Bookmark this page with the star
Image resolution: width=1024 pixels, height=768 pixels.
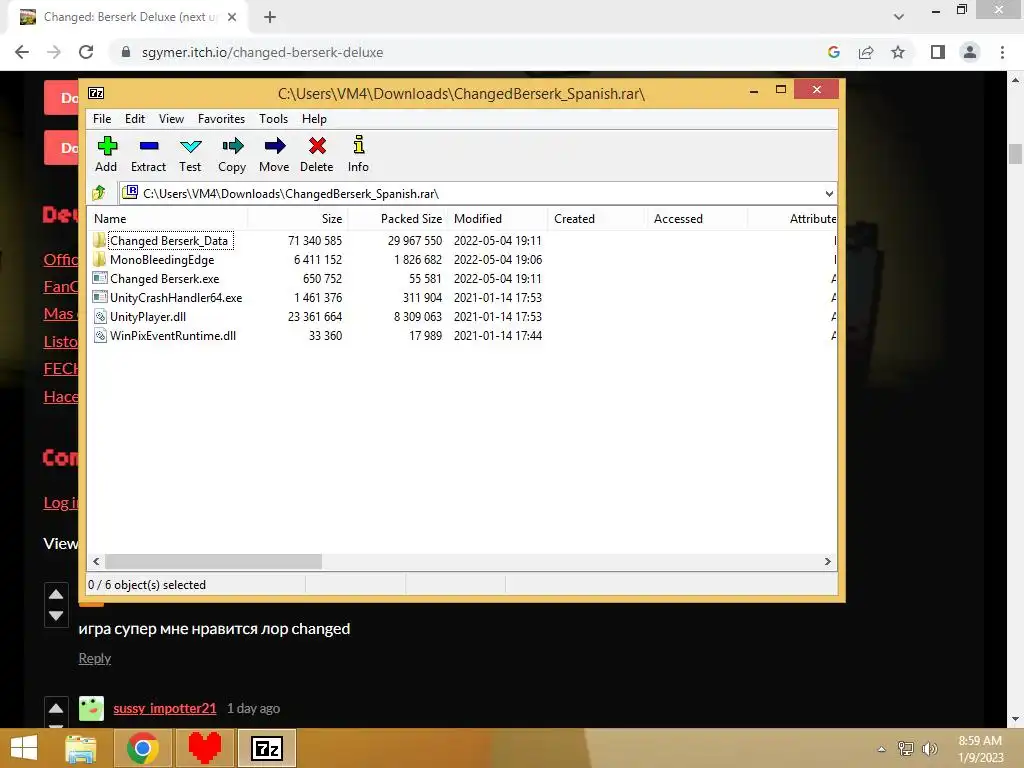point(898,52)
